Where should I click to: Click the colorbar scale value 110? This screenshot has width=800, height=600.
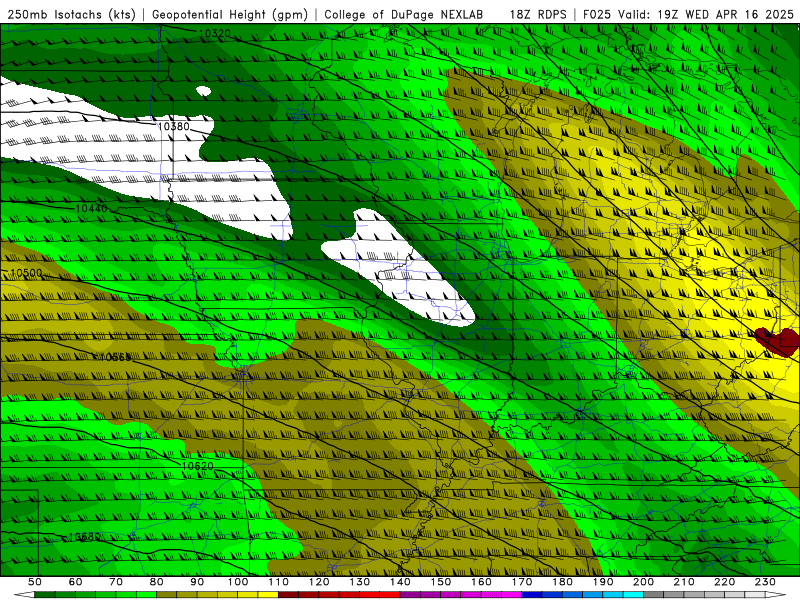279,582
